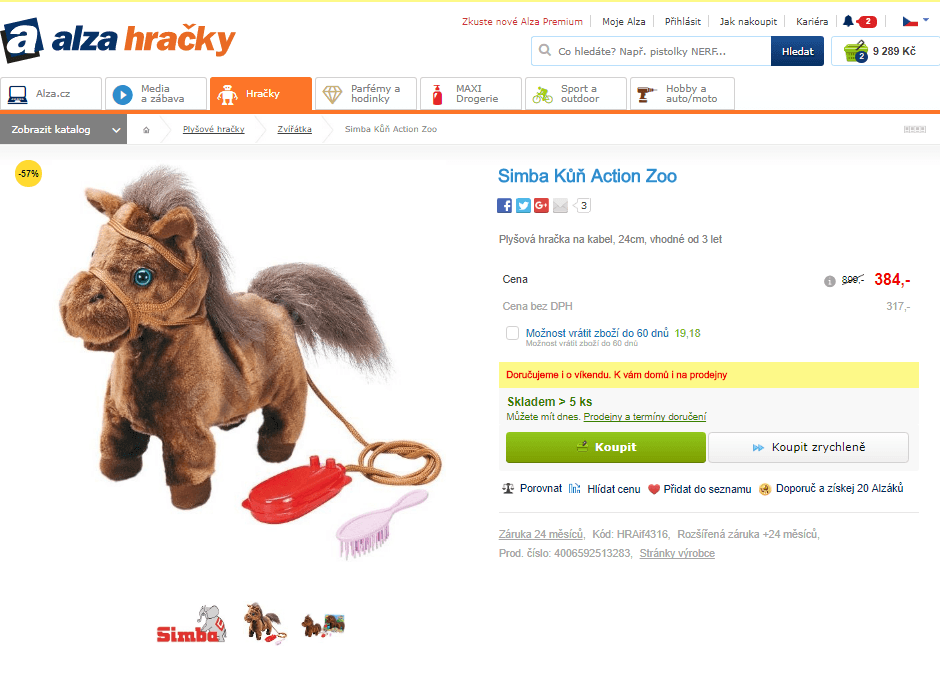Switch to Media a zábava tab

tap(156, 94)
